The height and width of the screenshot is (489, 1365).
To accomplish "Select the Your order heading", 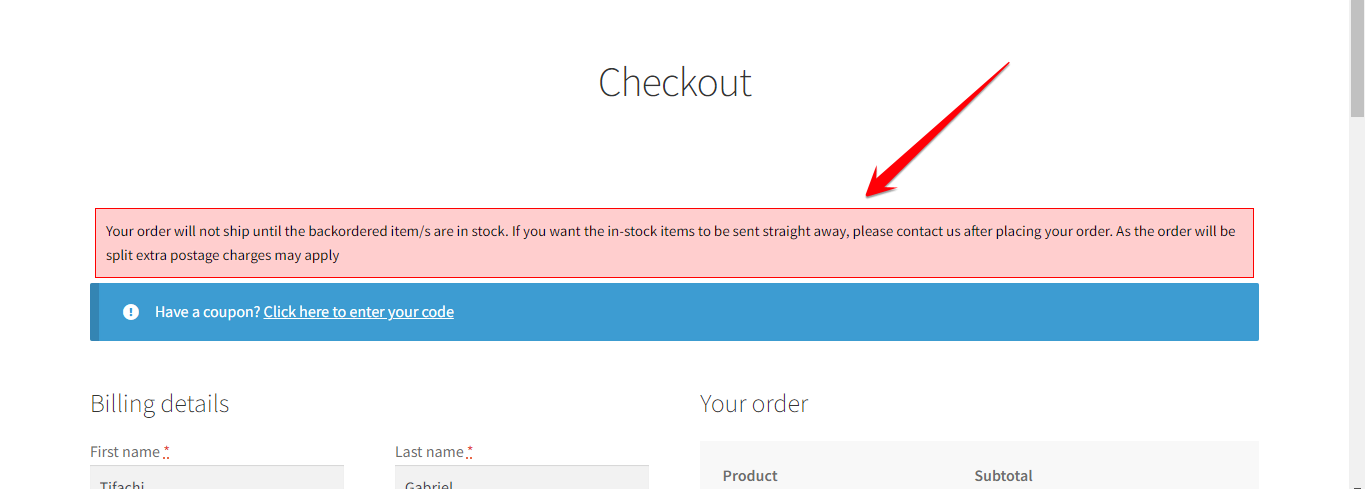I will point(754,404).
